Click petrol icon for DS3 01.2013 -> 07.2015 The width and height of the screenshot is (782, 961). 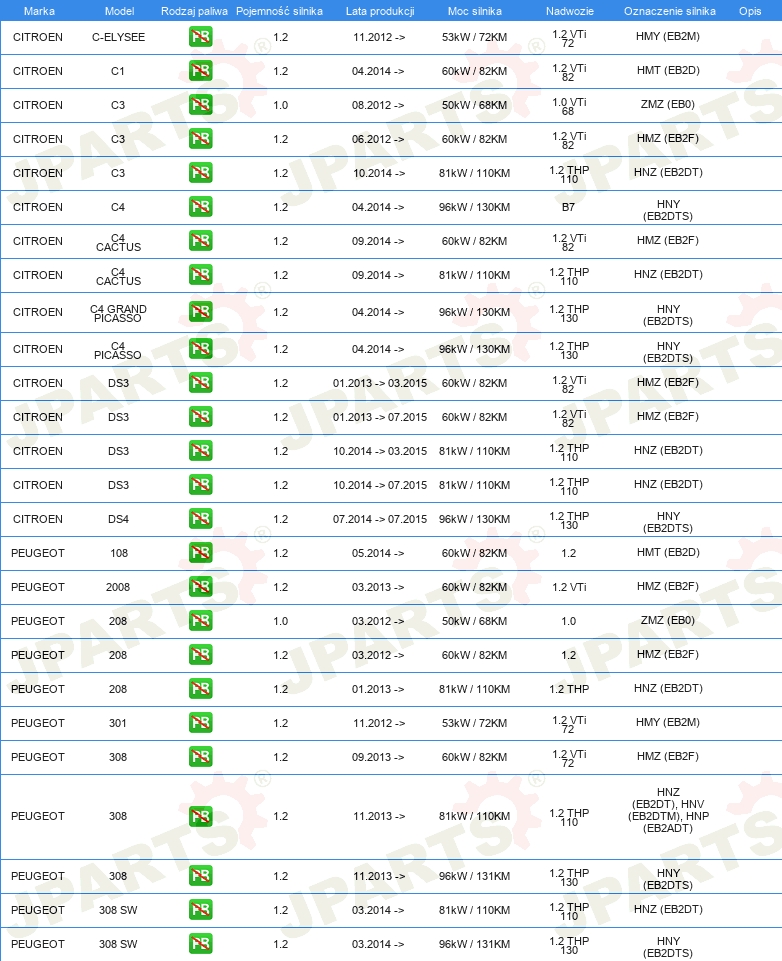click(200, 417)
